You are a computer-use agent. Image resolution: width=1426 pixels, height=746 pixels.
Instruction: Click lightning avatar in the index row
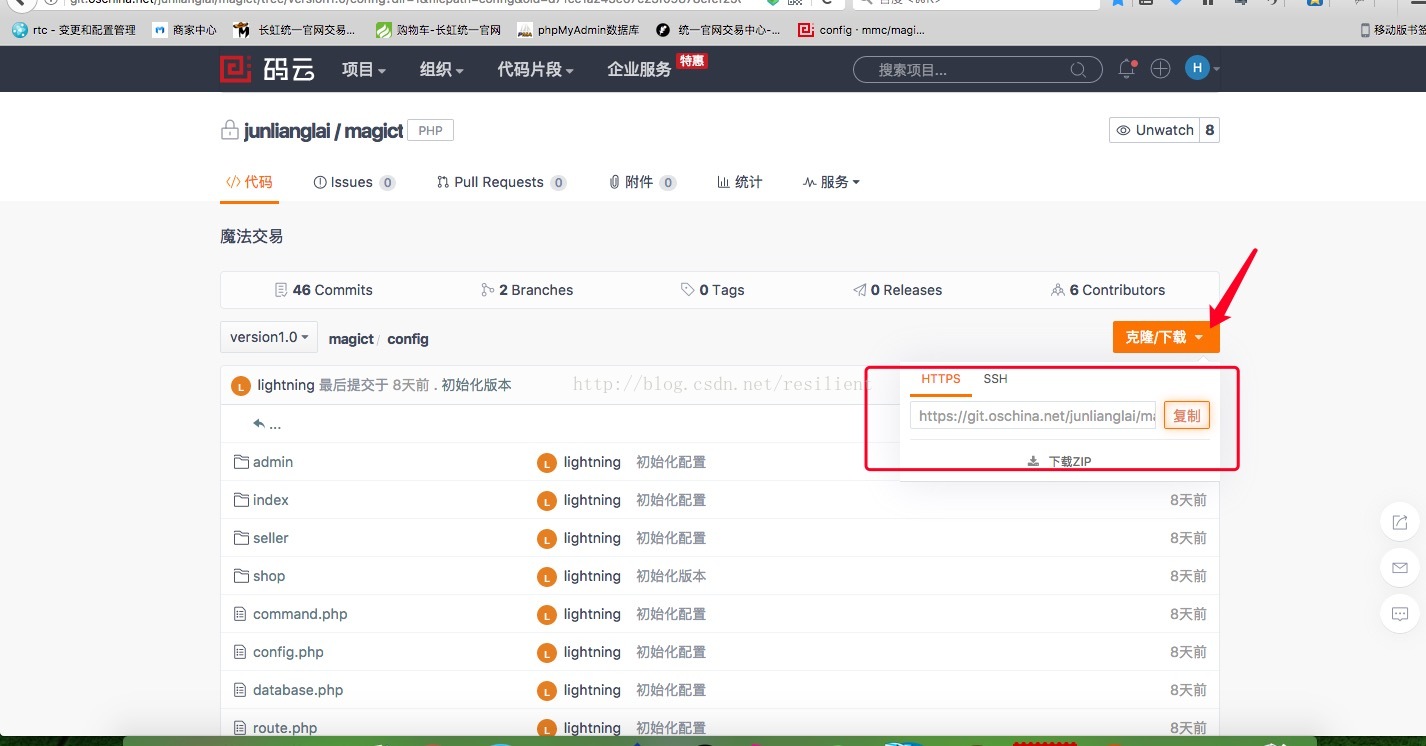[546, 501]
